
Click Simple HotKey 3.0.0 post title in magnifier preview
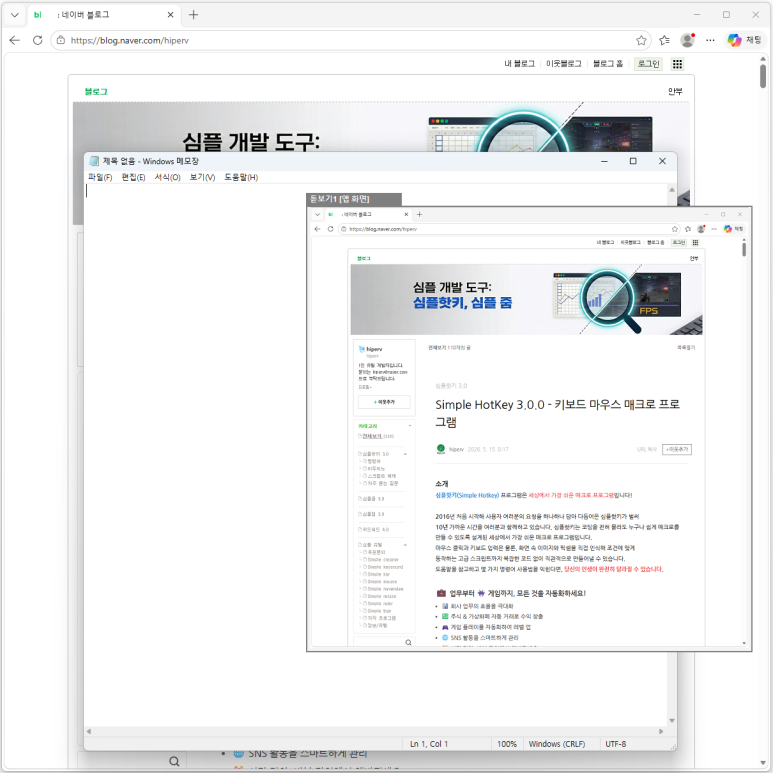557,413
